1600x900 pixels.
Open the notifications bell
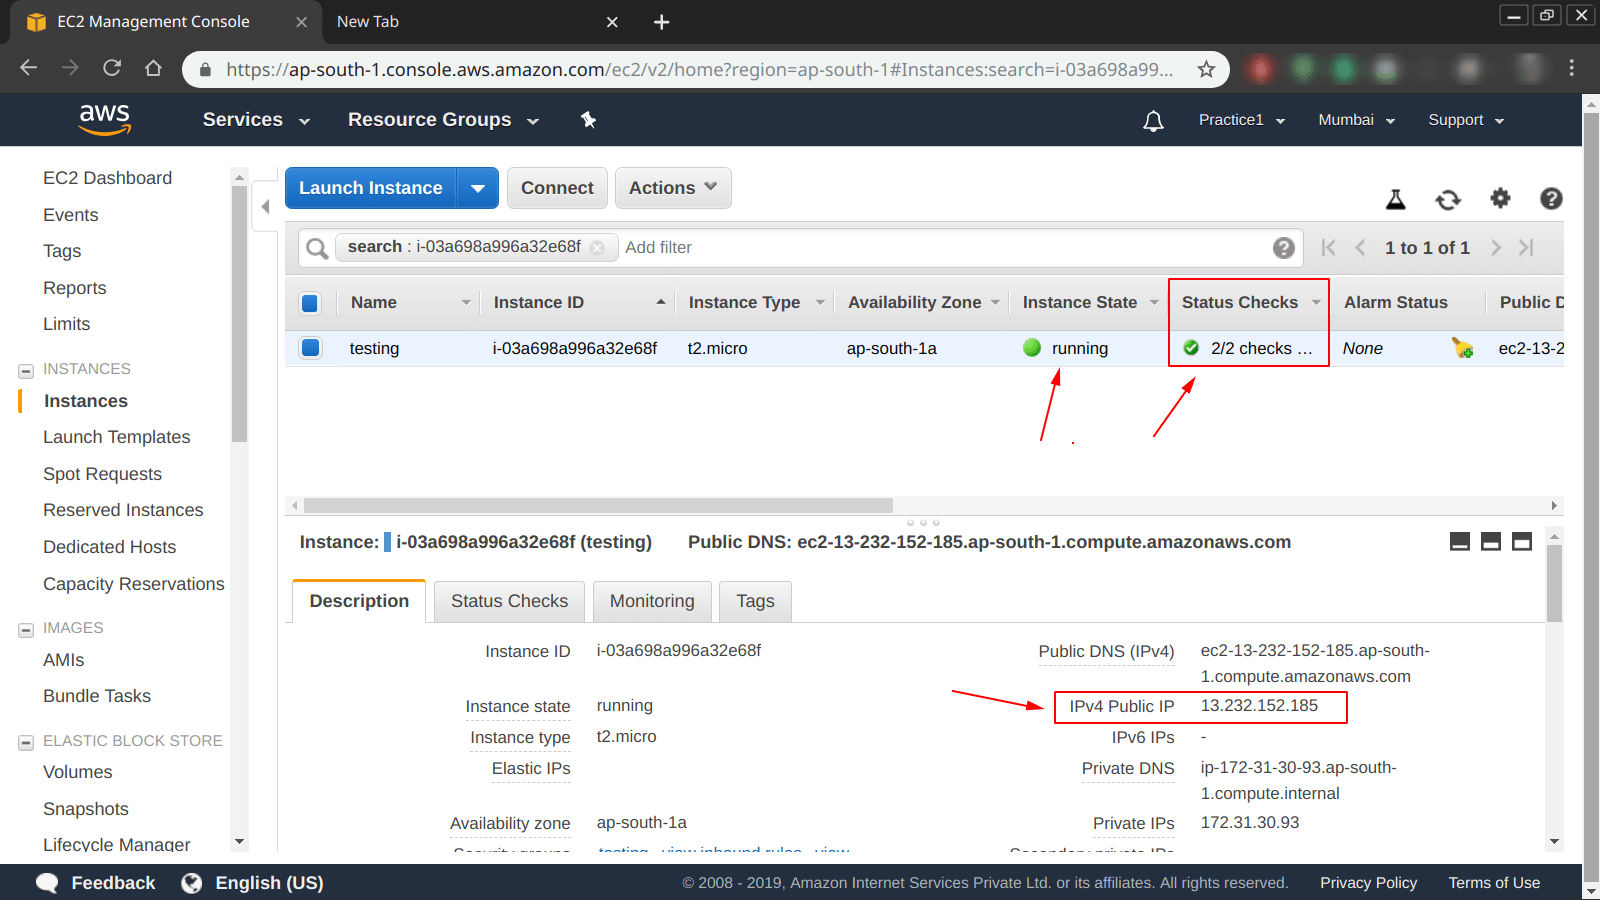pos(1153,121)
